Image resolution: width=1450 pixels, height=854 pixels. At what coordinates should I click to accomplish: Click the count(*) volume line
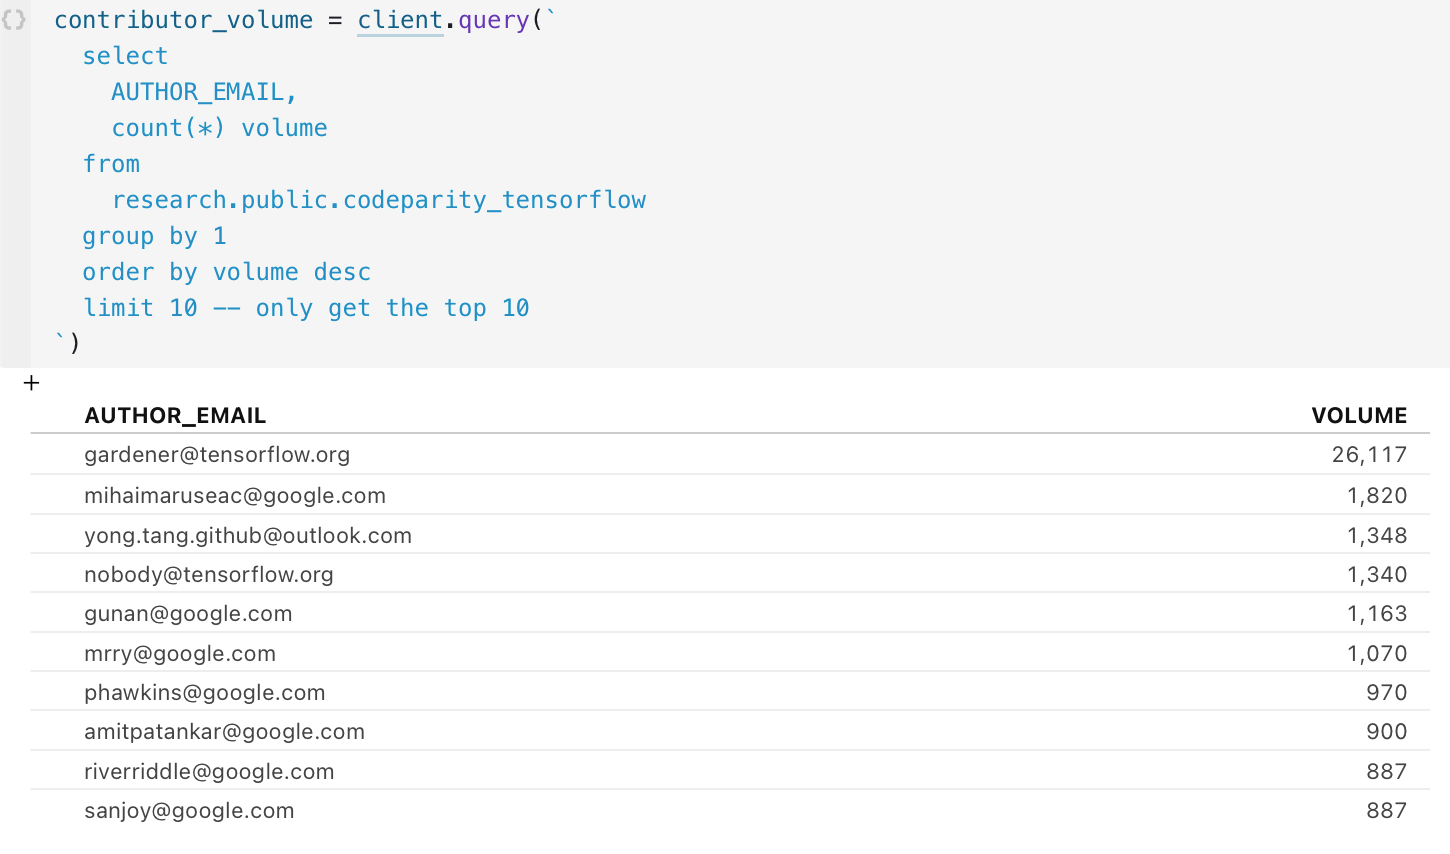219,128
